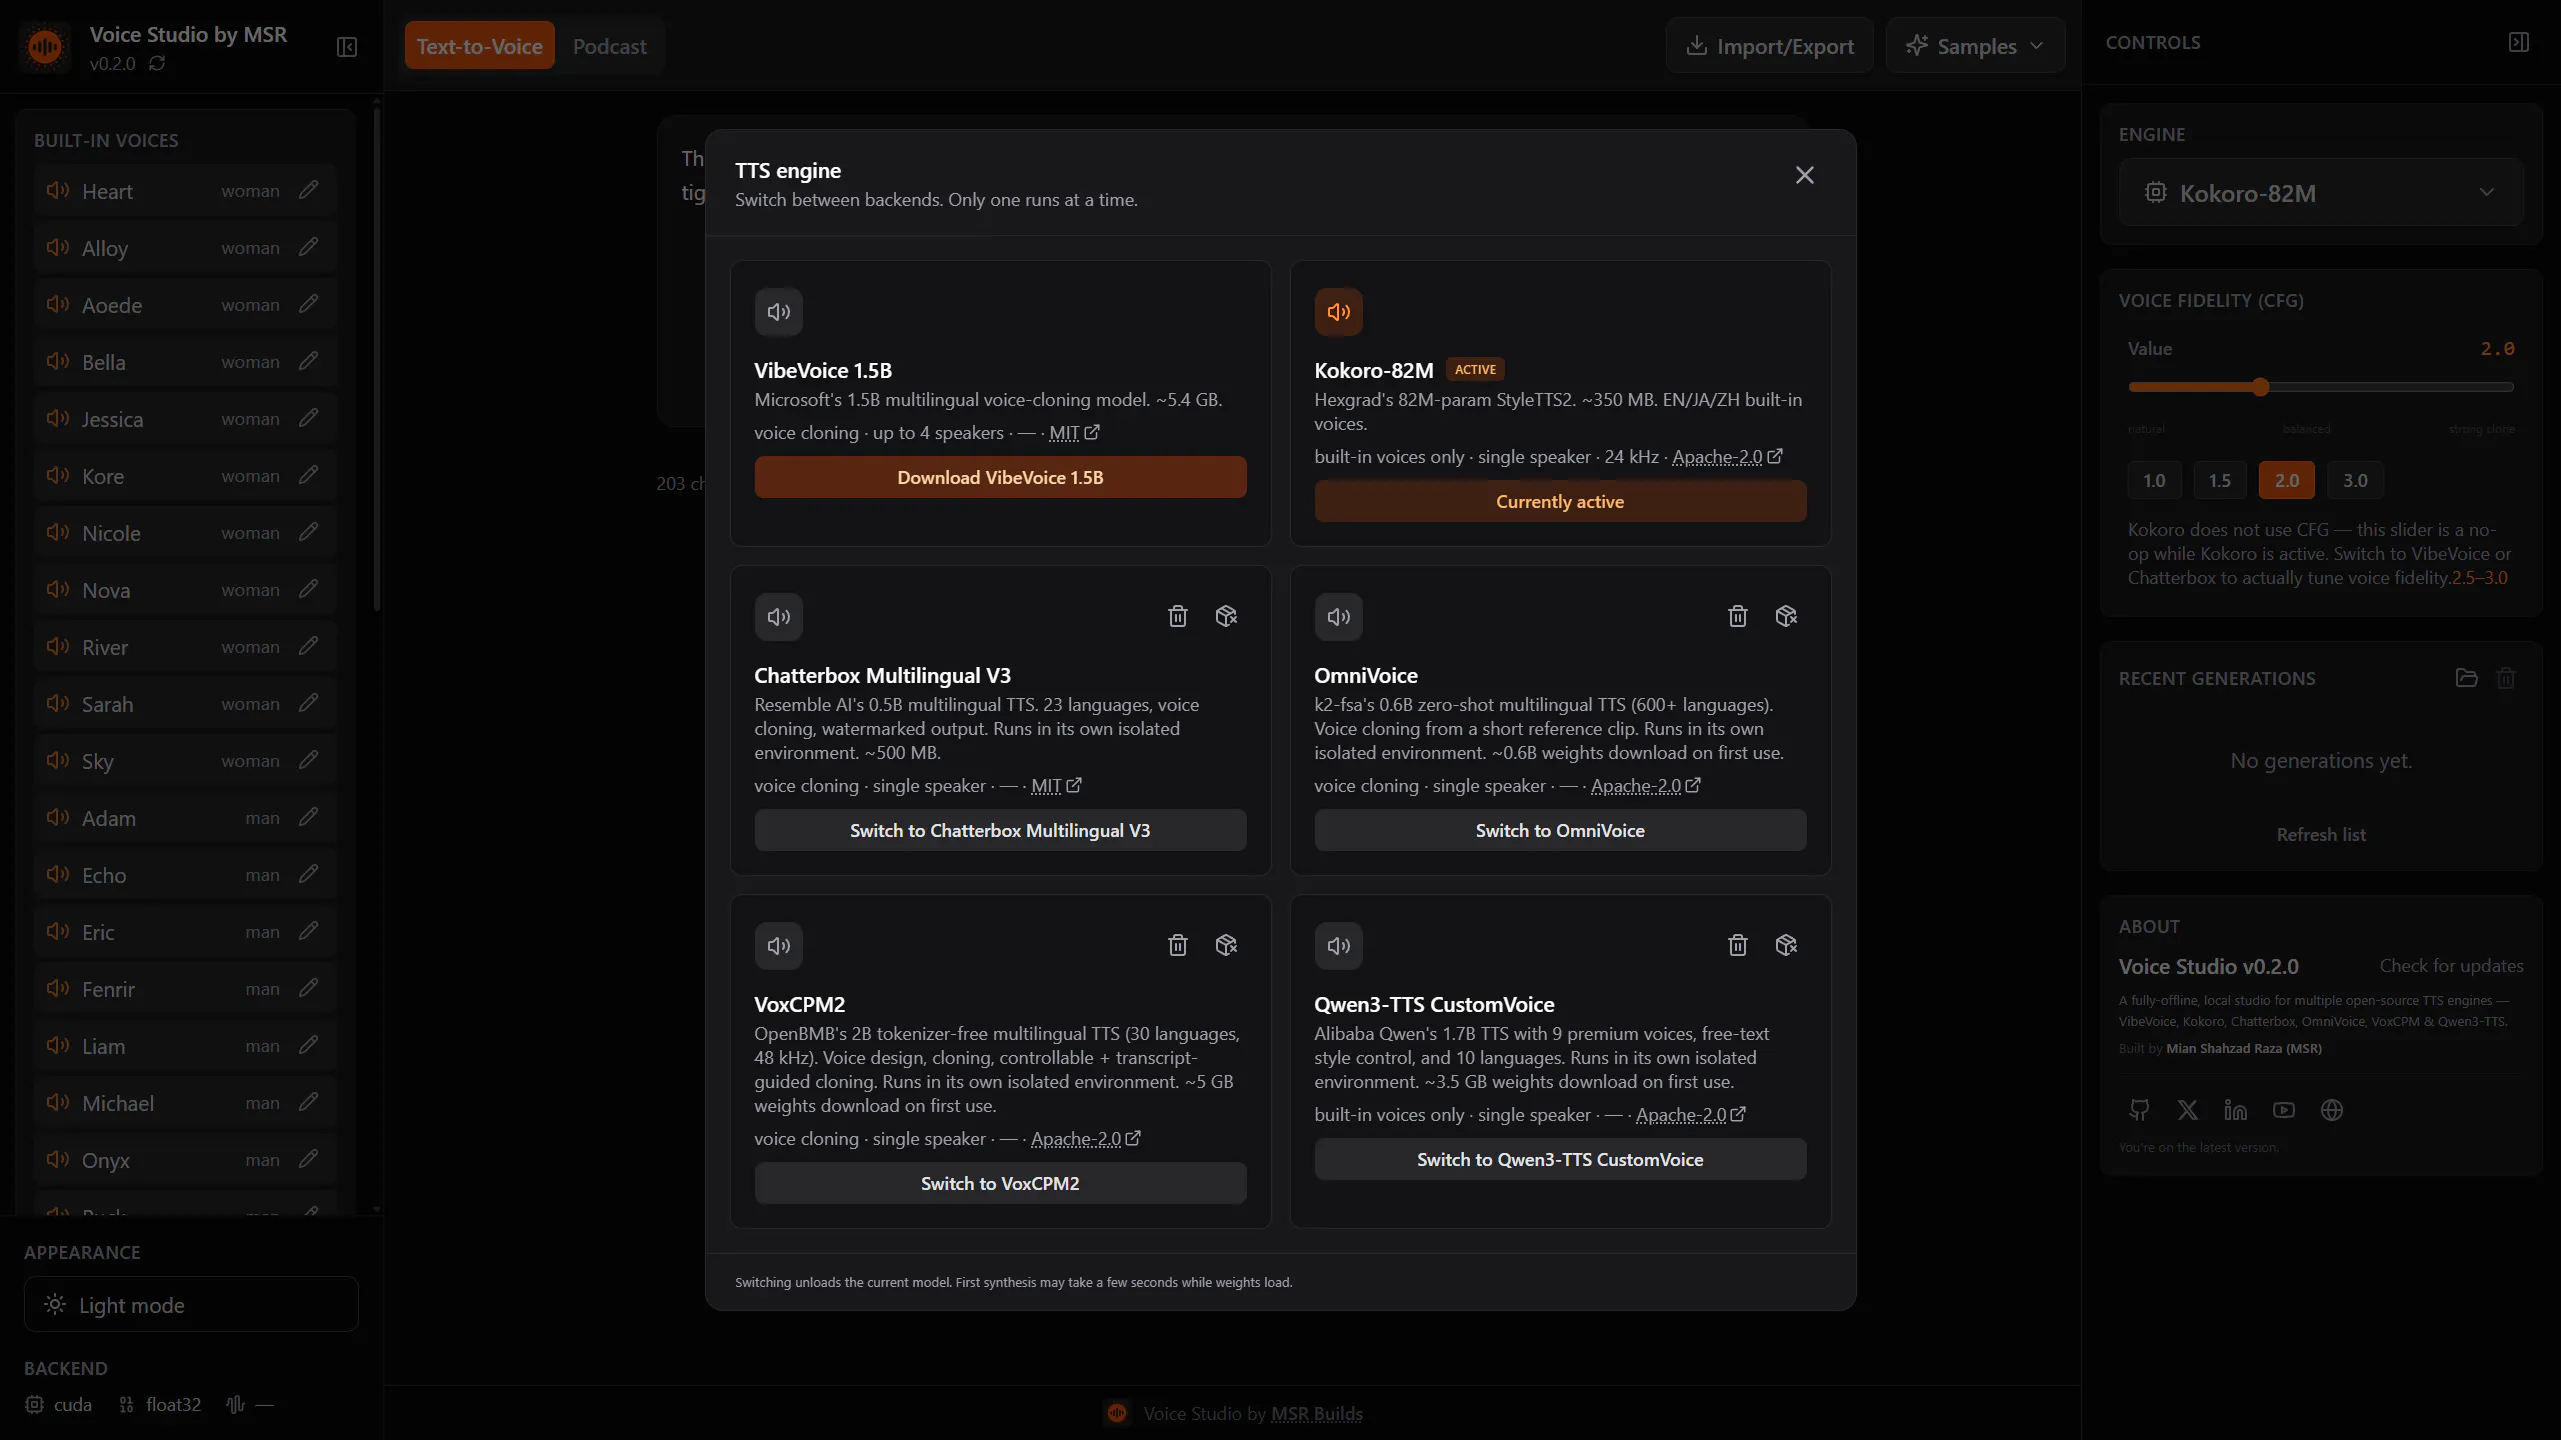Open recent generations folder icon
Image resolution: width=2561 pixels, height=1440 pixels.
(2467, 678)
